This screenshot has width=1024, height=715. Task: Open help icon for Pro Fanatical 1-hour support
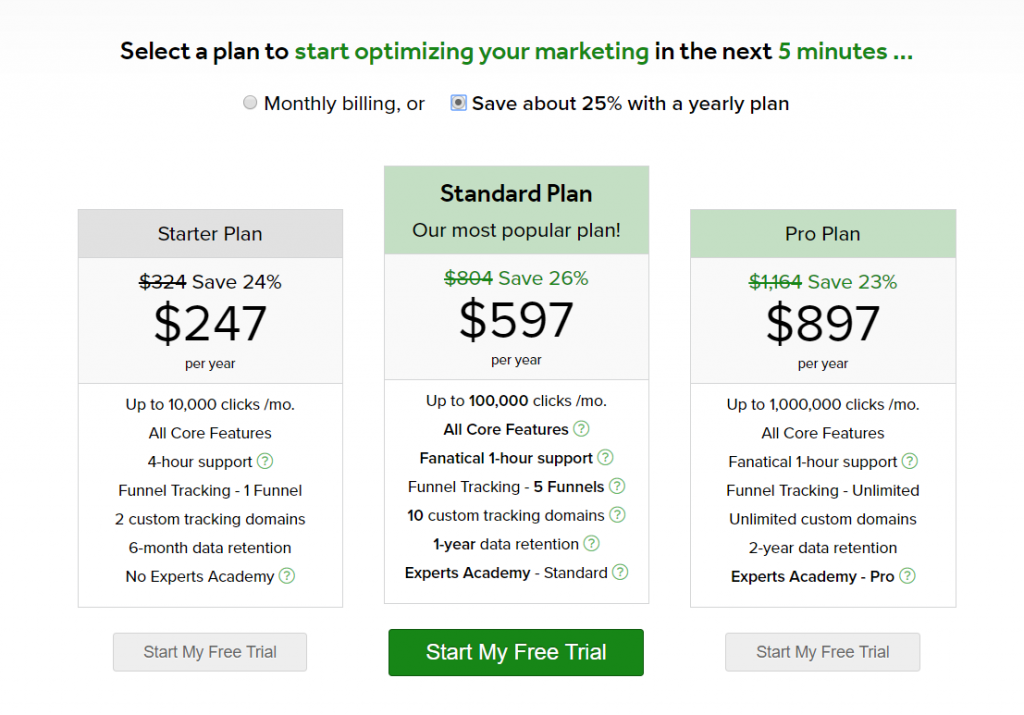pyautogui.click(x=910, y=461)
